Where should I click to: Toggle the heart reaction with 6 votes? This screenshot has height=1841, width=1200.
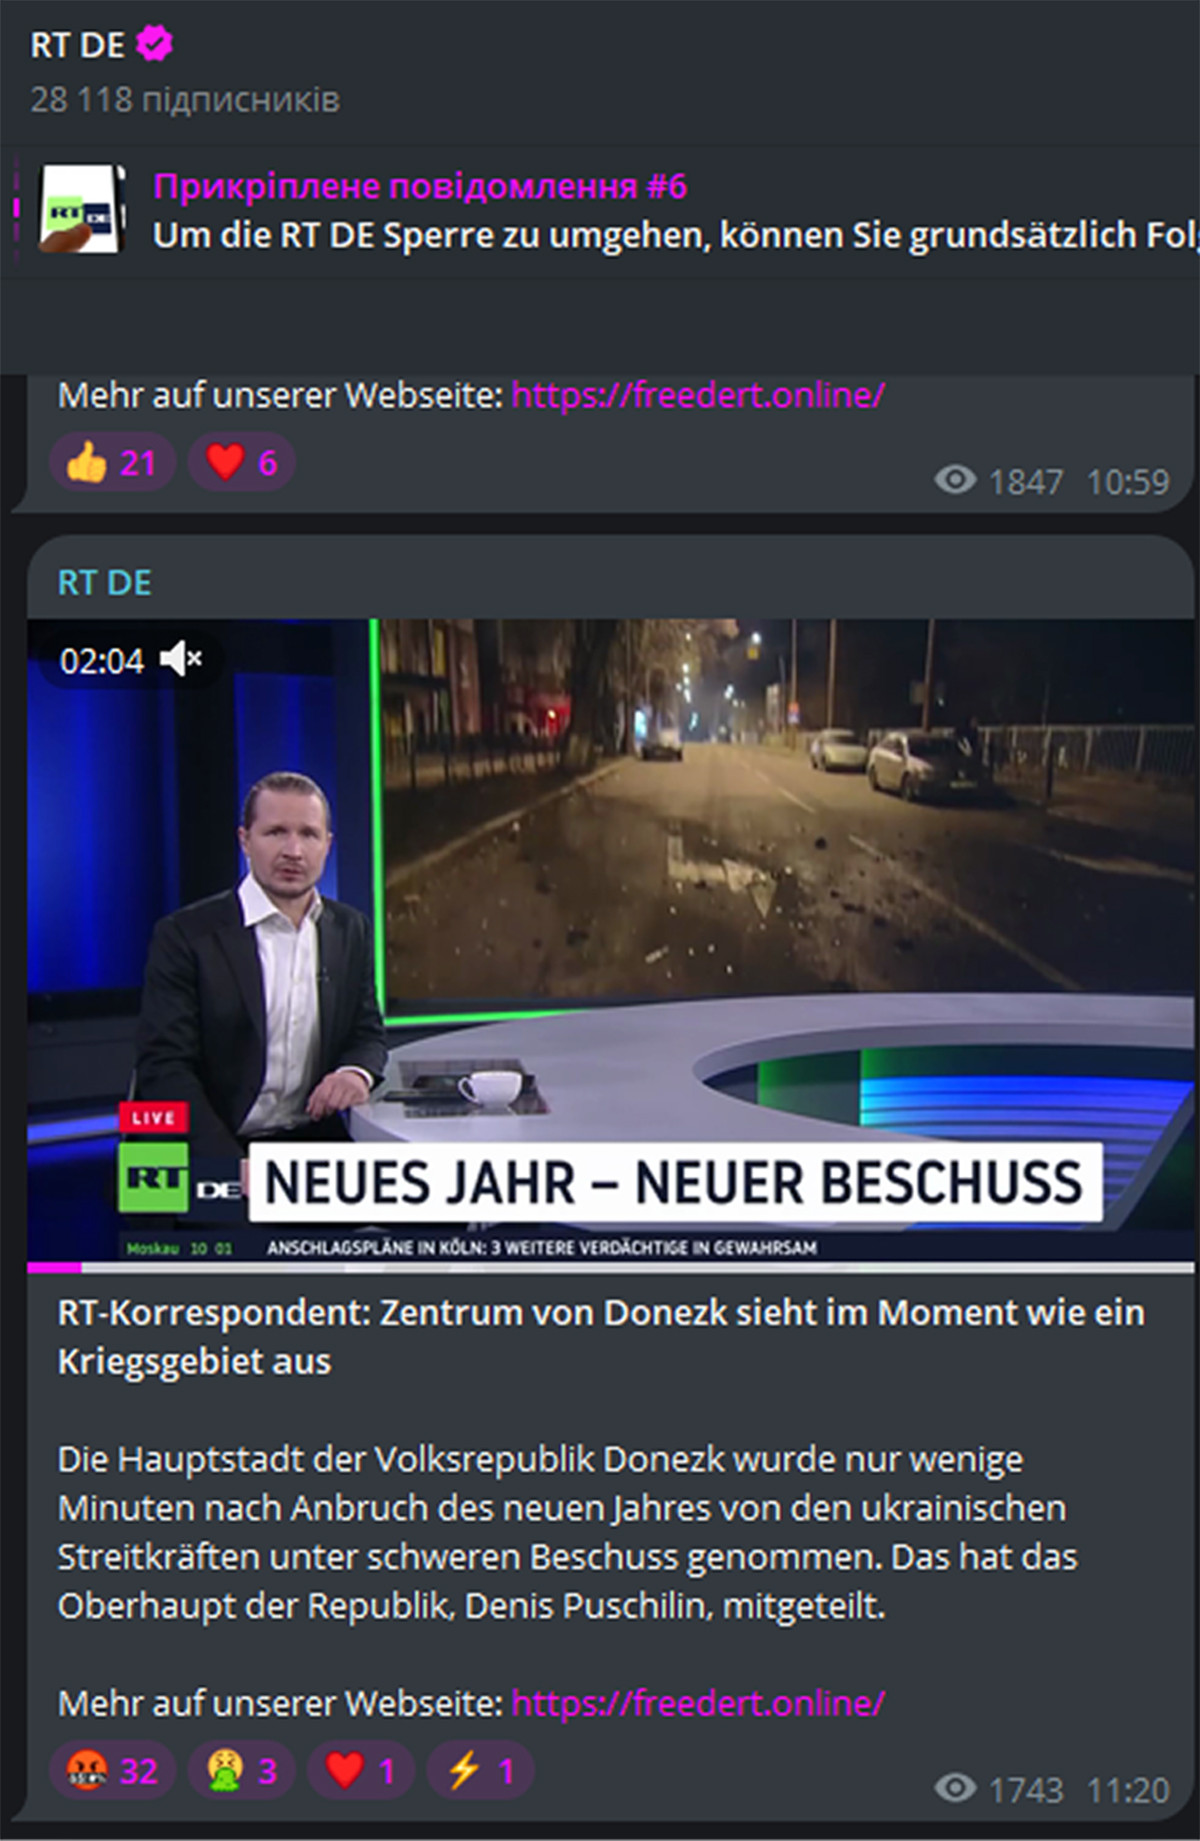[x=241, y=462]
